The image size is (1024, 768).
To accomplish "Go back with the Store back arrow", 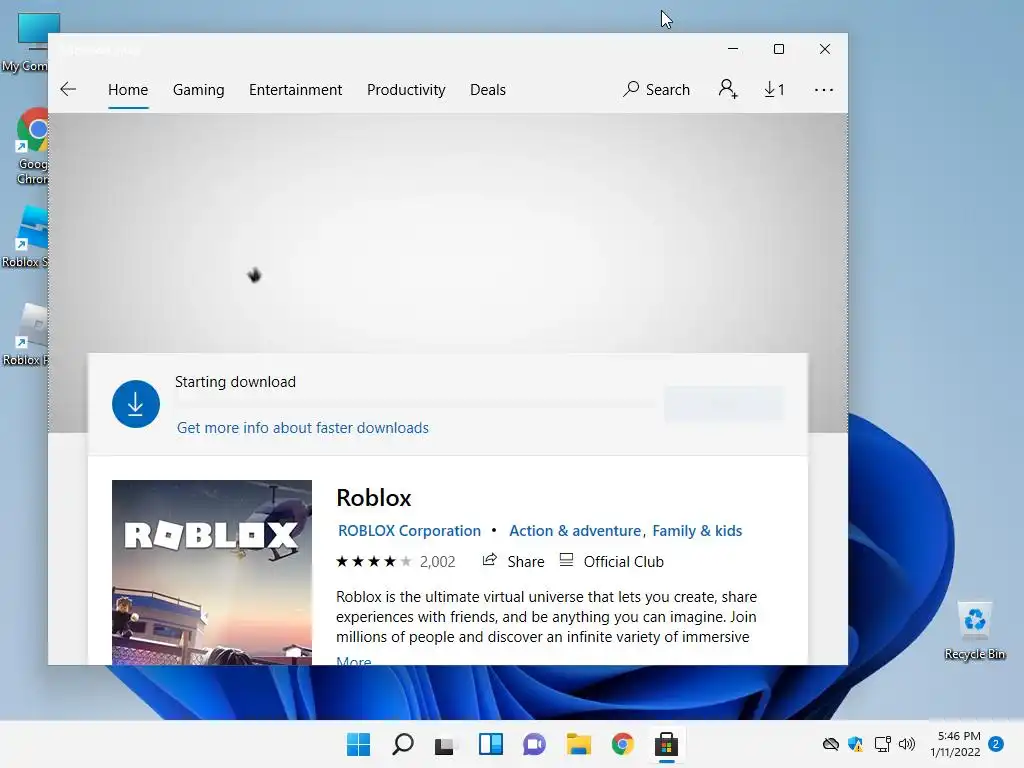I will click(68, 89).
